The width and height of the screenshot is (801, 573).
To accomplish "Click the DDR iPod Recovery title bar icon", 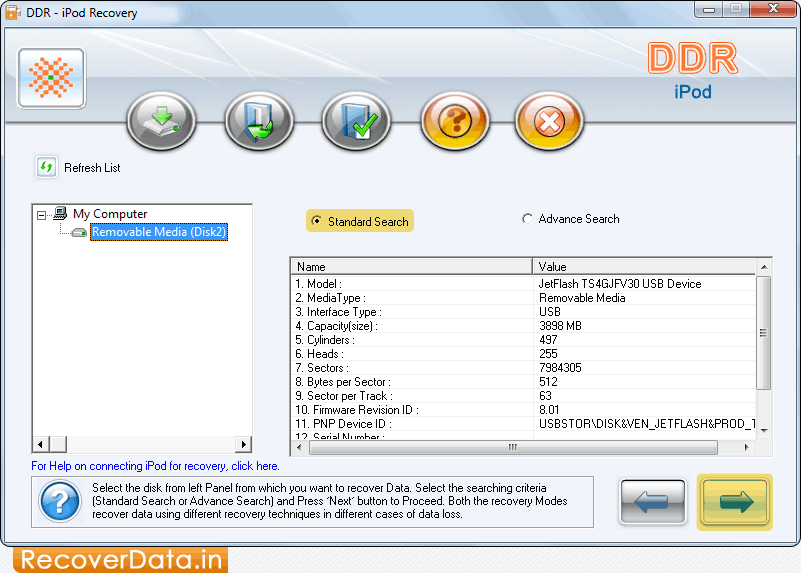I will point(12,12).
